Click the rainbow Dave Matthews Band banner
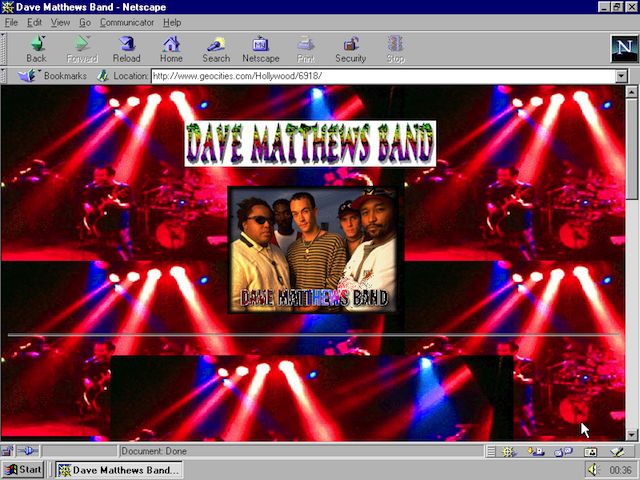This screenshot has height=480, width=640. [x=310, y=143]
